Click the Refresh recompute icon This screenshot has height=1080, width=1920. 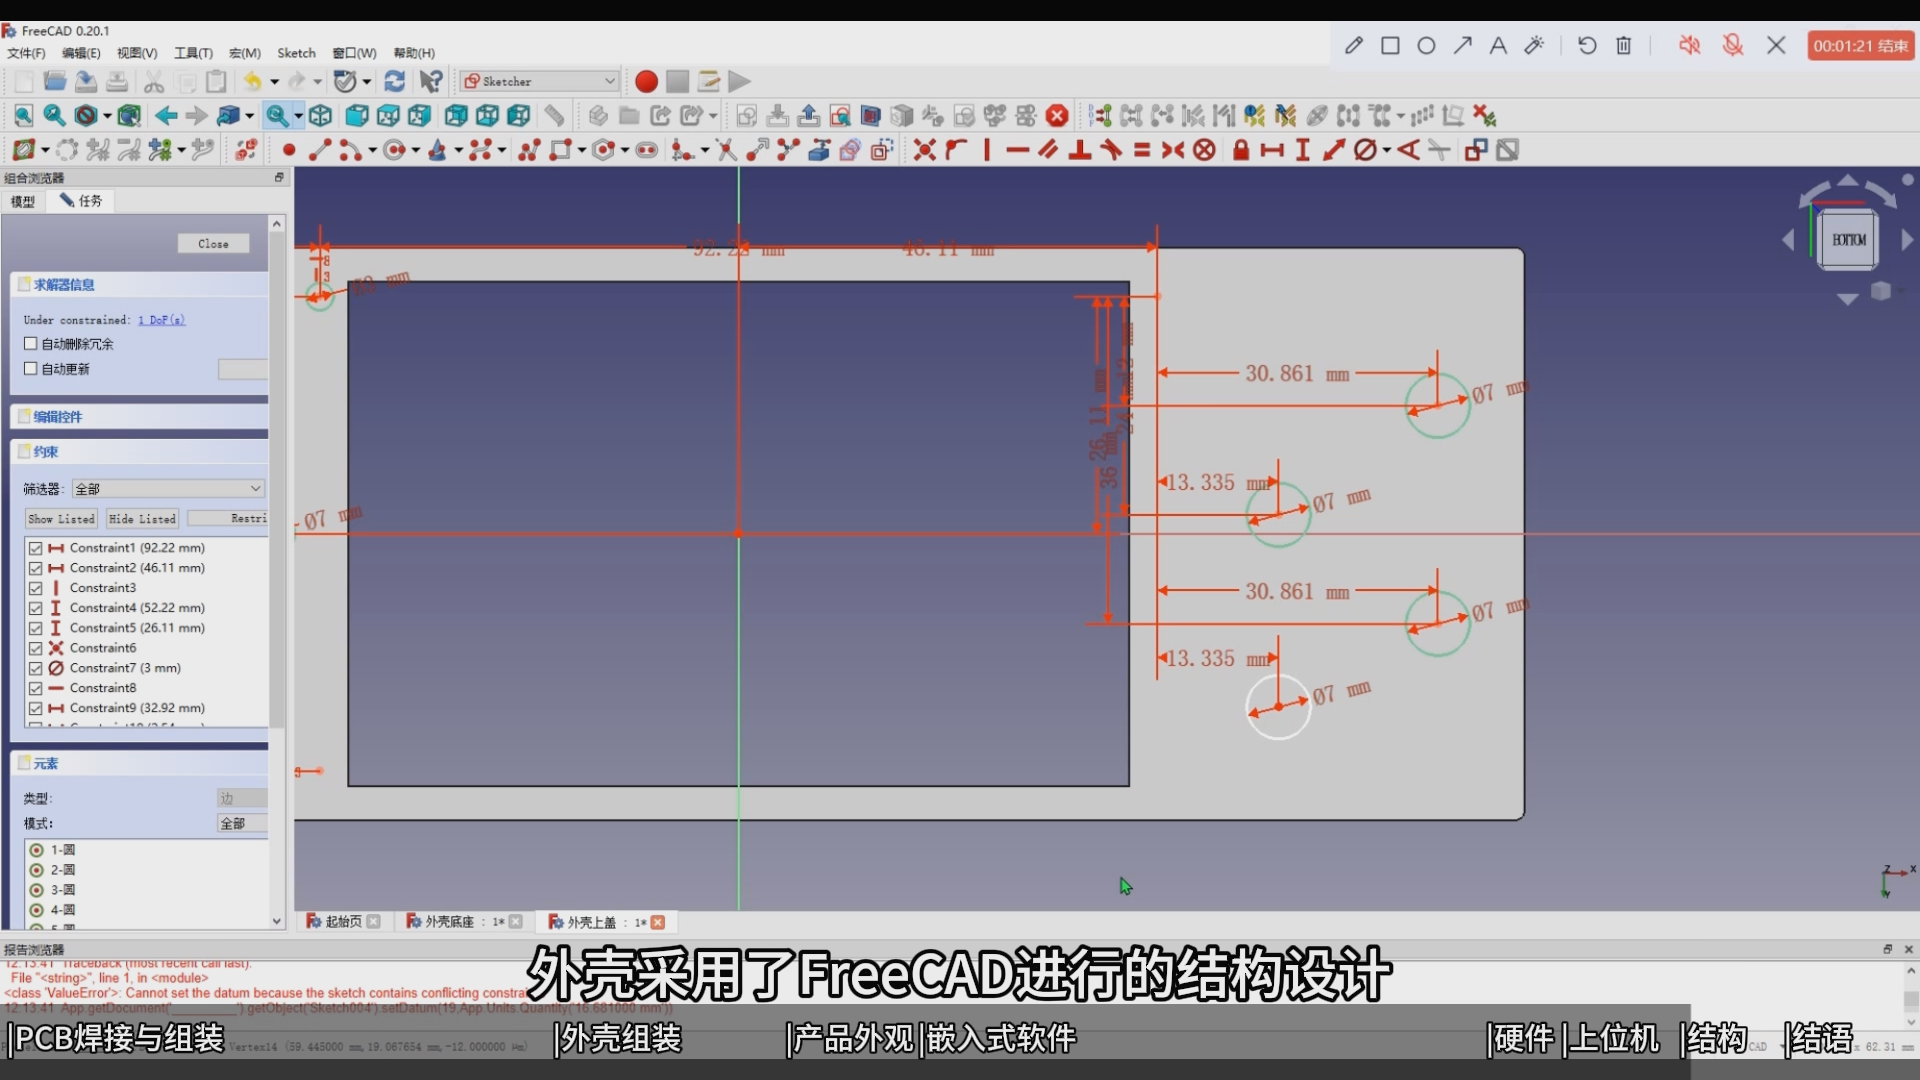point(395,82)
